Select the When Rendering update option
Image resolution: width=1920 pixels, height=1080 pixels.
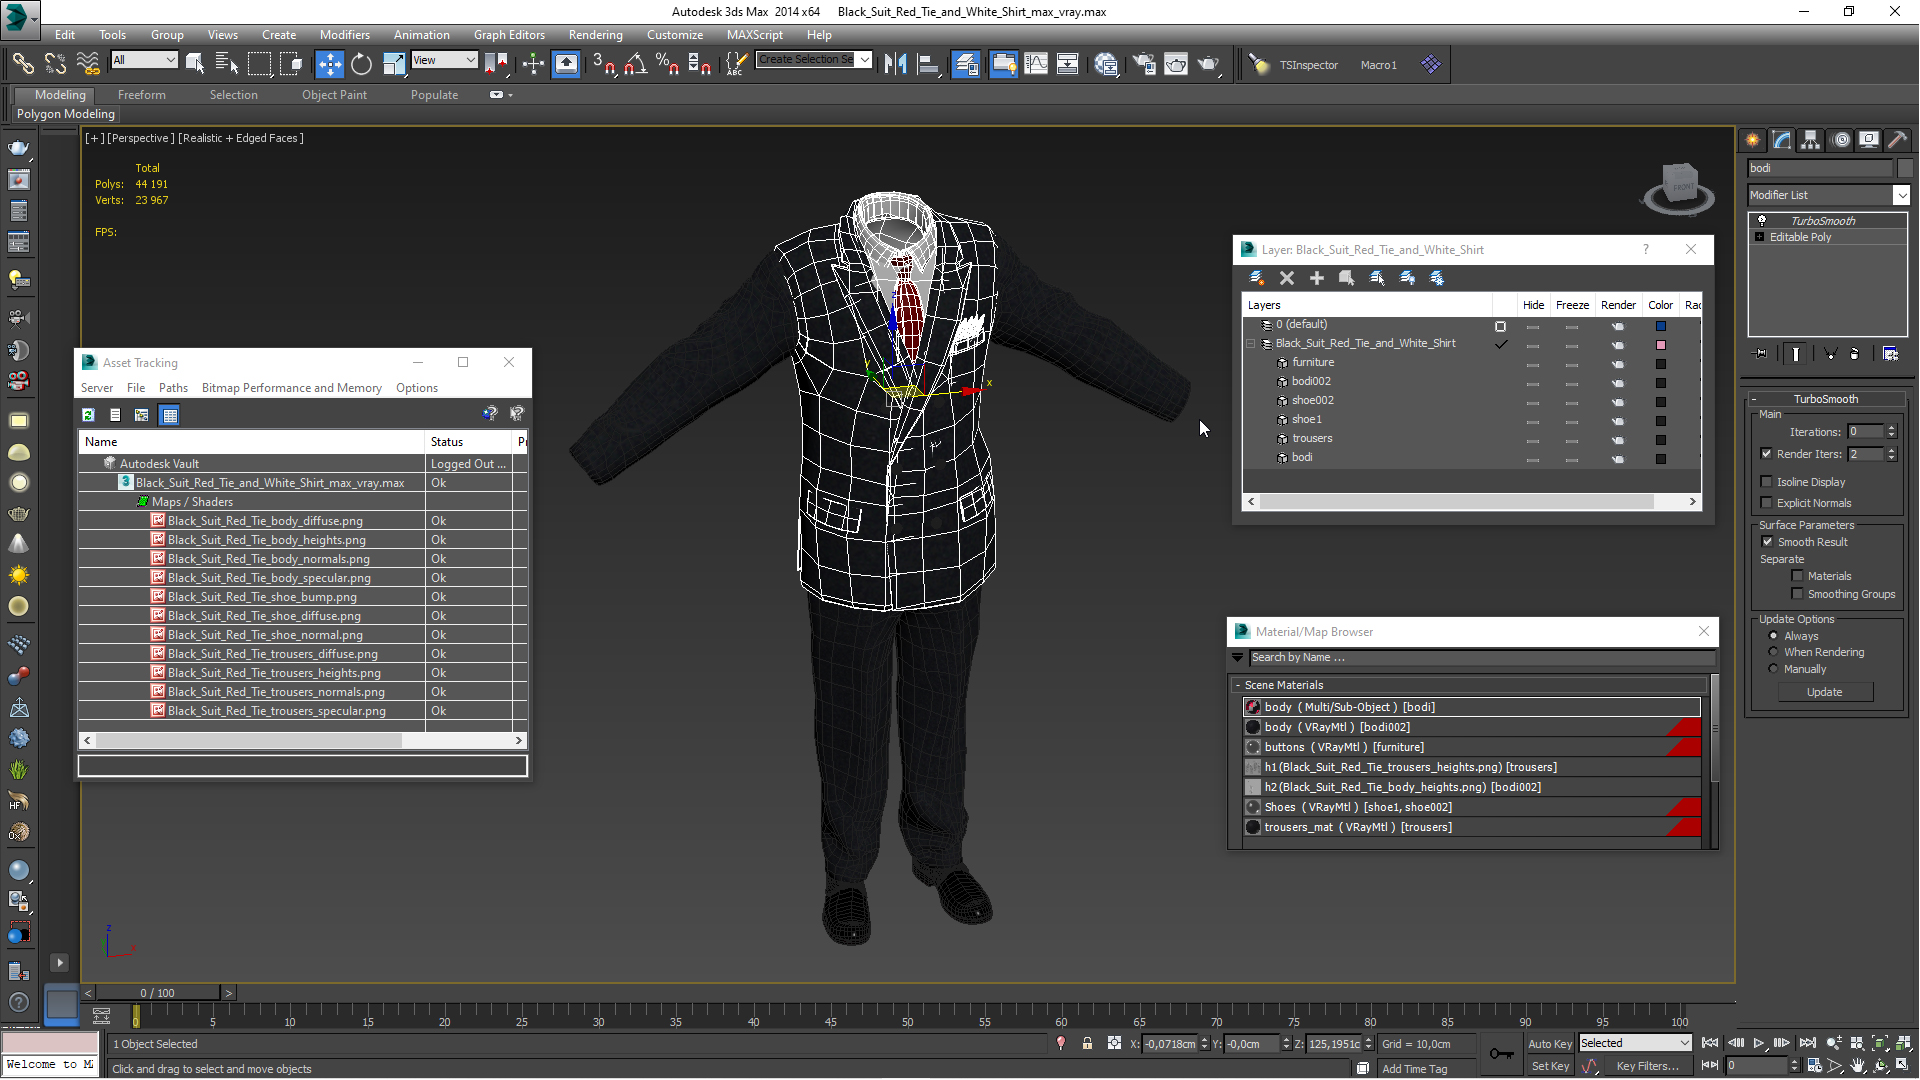point(1774,652)
